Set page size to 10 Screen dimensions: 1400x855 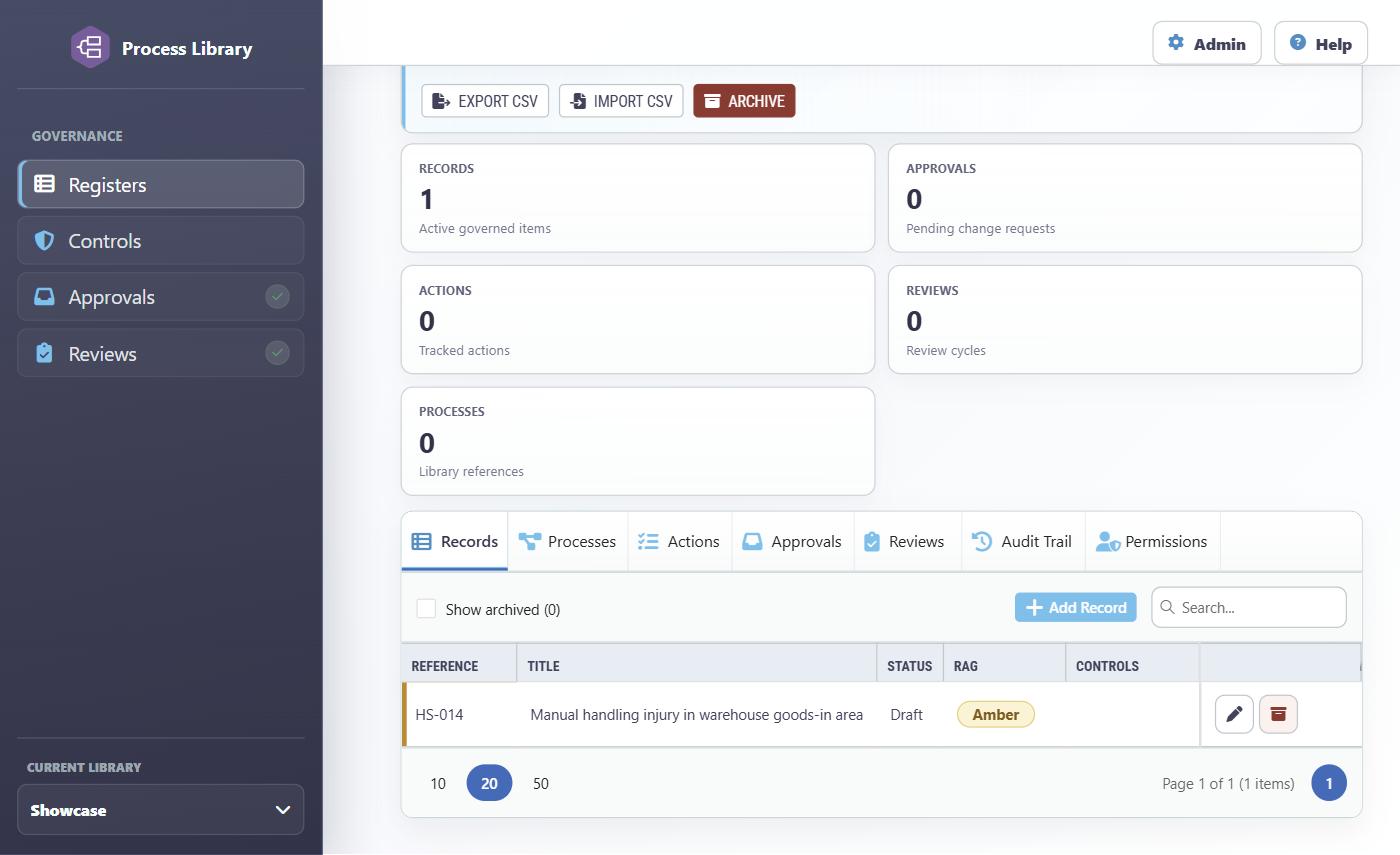tap(438, 783)
